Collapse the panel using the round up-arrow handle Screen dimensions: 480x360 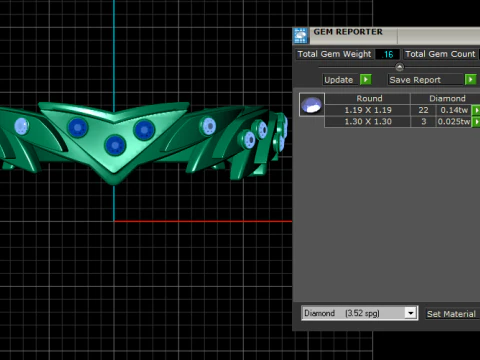click(399, 67)
